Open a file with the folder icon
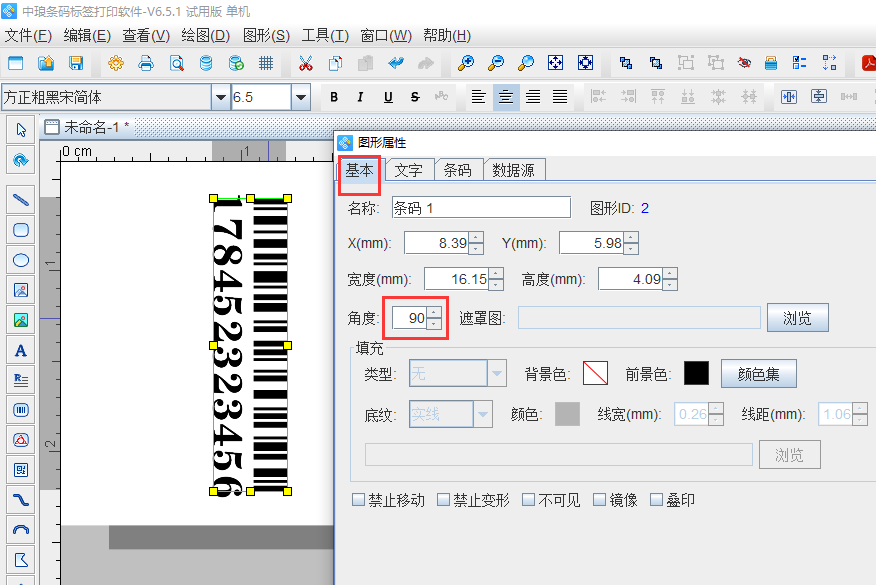 click(46, 63)
